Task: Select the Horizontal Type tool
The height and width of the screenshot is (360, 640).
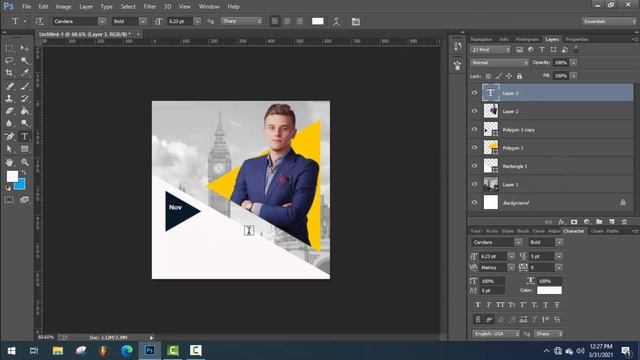Action: click(24, 136)
